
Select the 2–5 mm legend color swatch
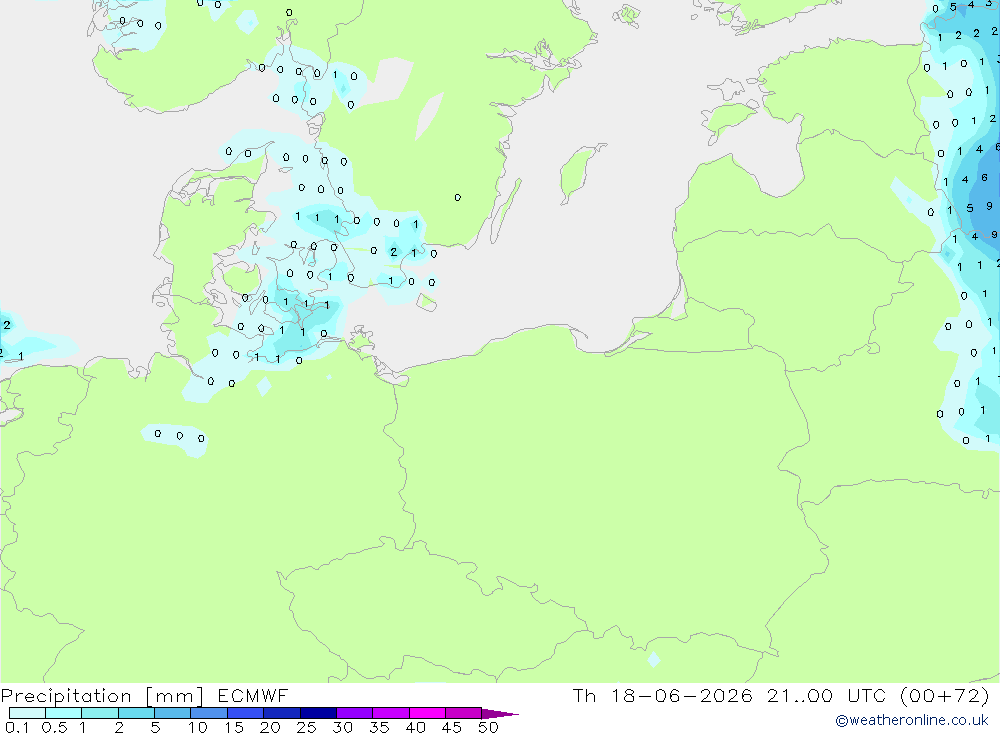click(x=136, y=713)
